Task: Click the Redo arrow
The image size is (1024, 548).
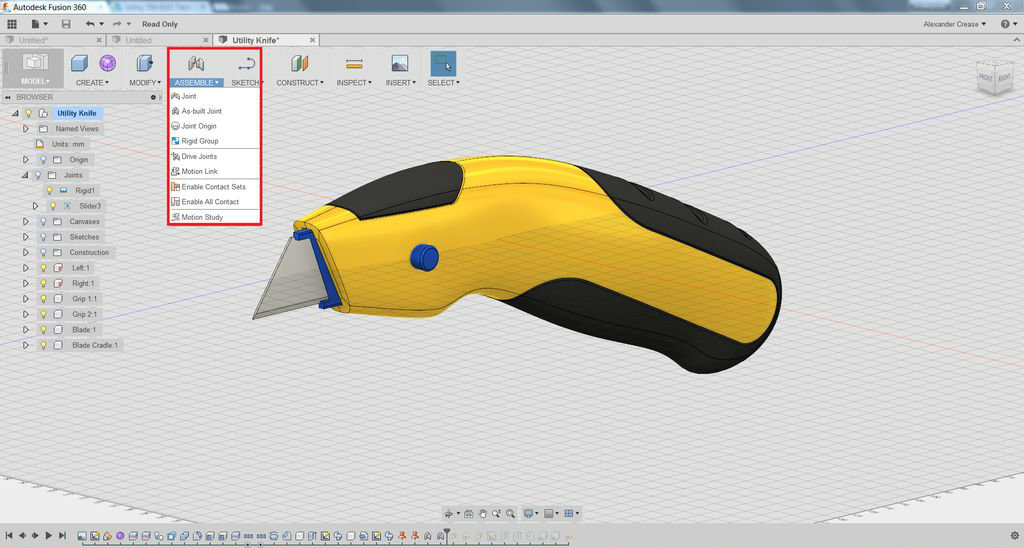Action: (117, 24)
